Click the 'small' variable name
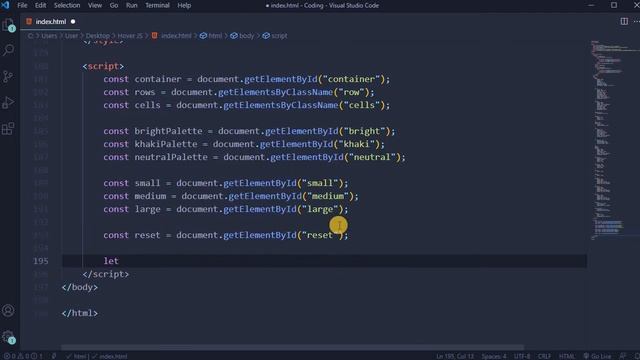This screenshot has height=360, width=640. (147, 183)
